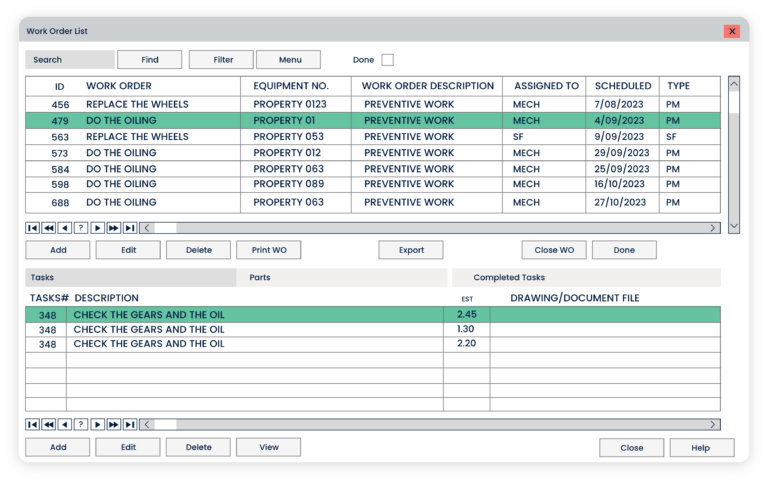Open the Filter button

tap(221, 60)
